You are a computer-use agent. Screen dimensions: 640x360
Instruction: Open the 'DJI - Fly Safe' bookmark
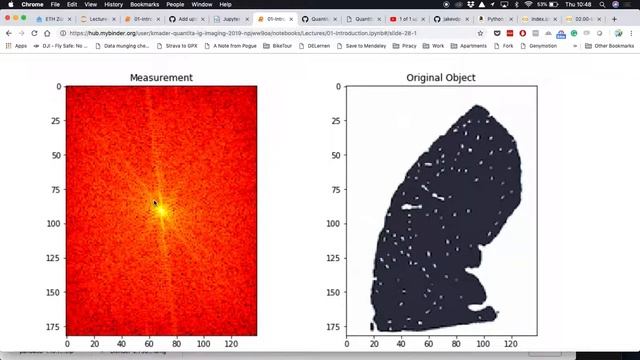tap(60, 46)
